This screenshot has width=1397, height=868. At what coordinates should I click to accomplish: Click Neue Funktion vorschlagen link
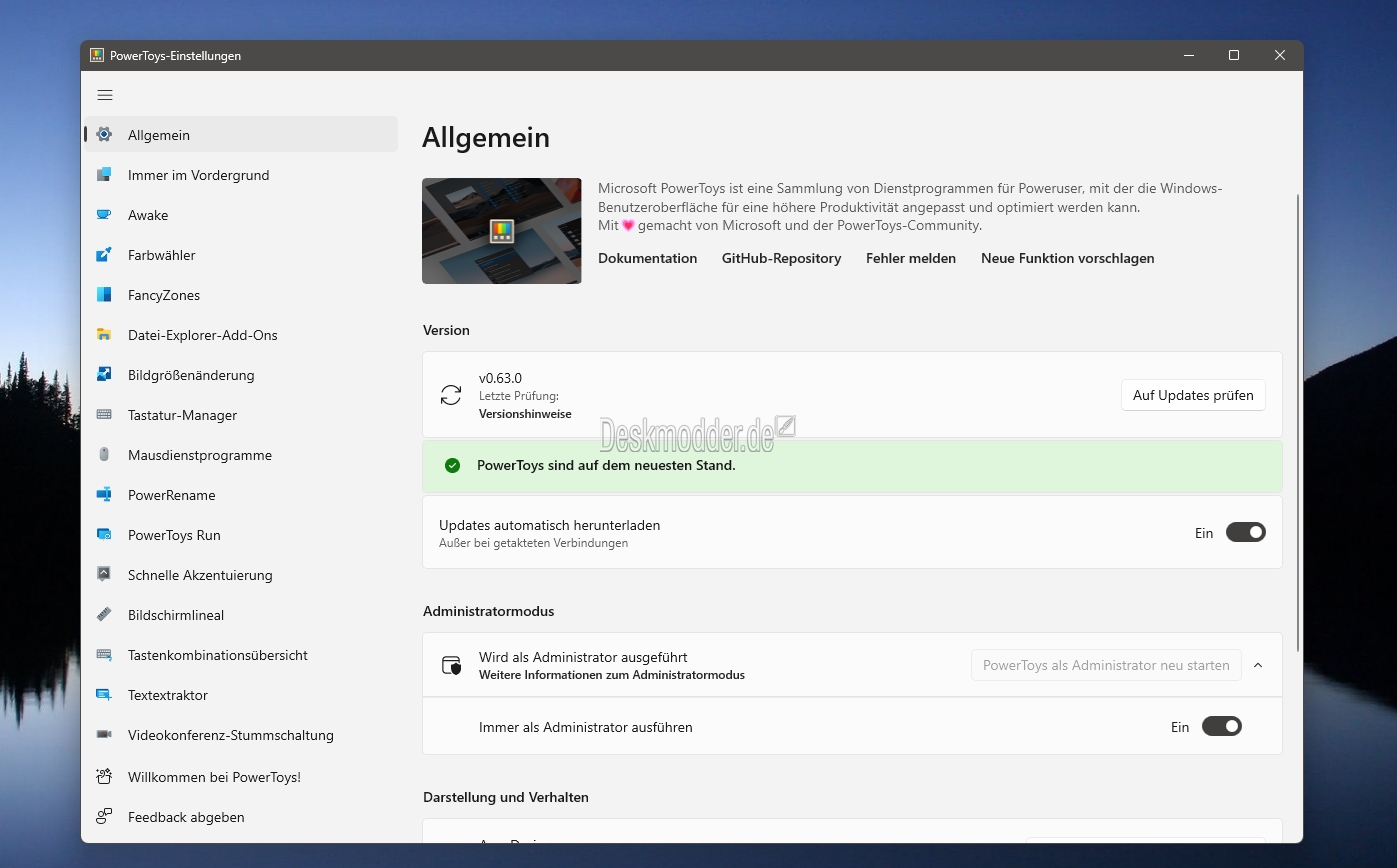click(1068, 258)
